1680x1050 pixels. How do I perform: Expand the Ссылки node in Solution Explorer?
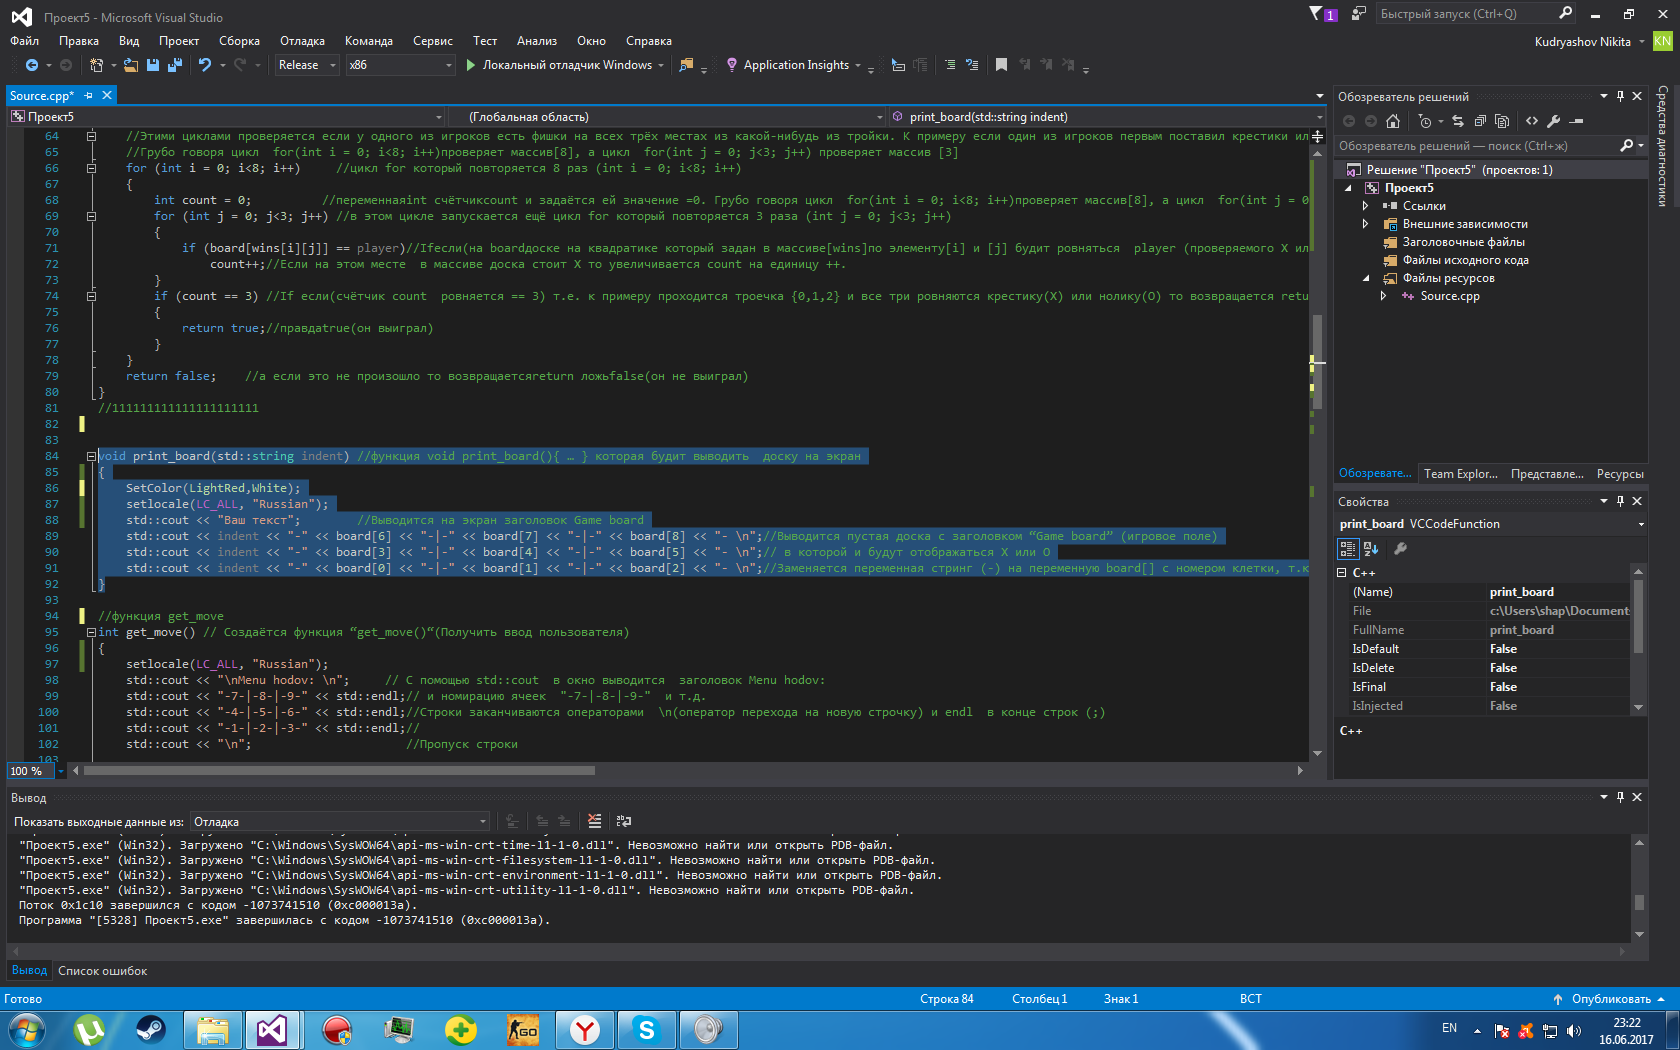point(1366,206)
